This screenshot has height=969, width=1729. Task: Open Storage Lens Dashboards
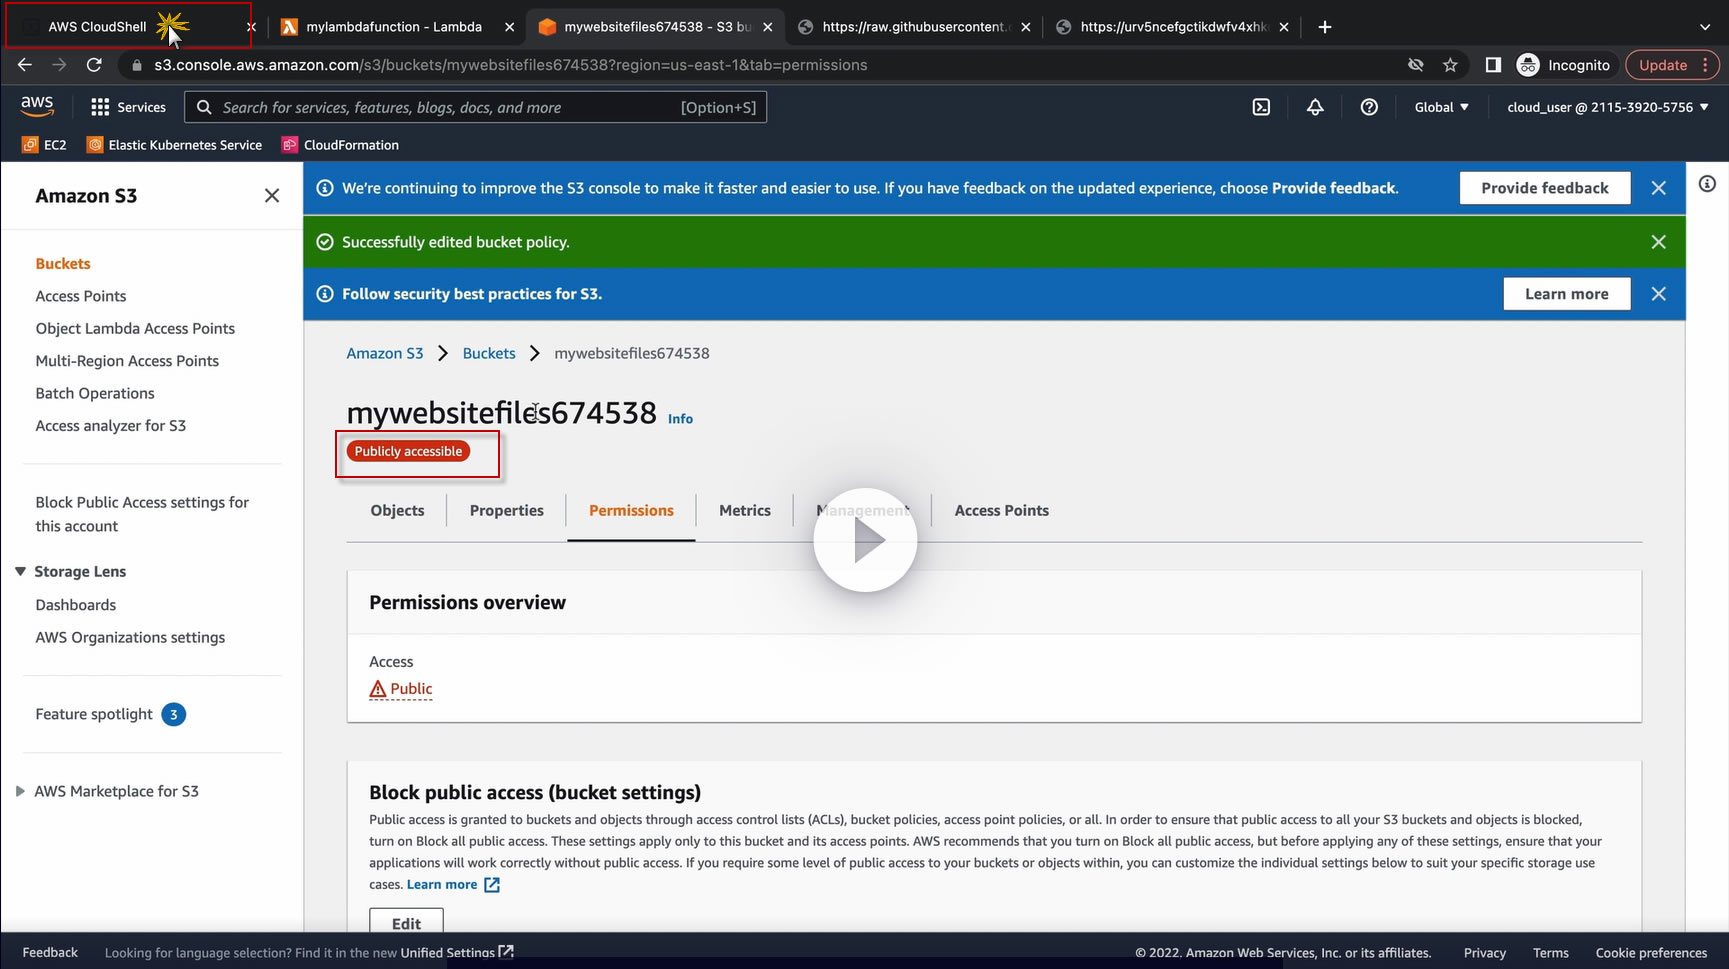pos(76,605)
